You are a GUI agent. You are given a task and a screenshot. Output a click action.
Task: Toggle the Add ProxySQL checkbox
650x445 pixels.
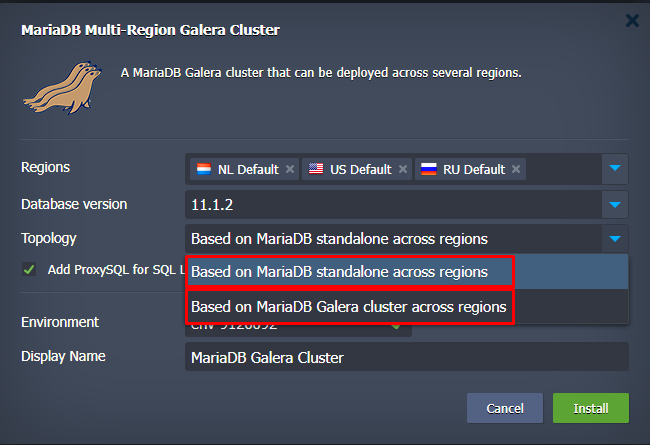click(29, 269)
